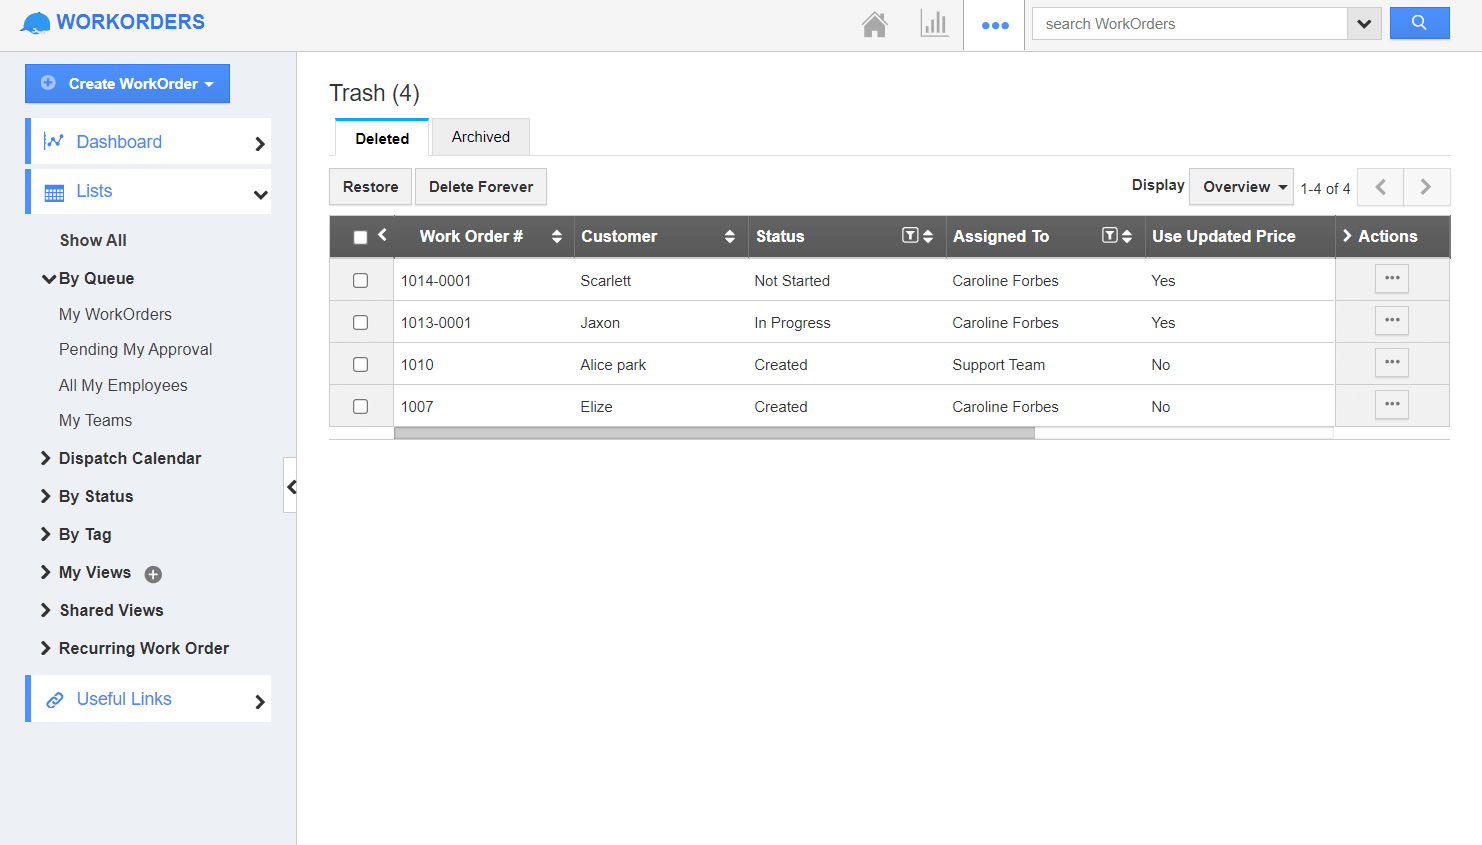The width and height of the screenshot is (1482, 845).
Task: Open the Overview display dropdown
Action: point(1241,187)
